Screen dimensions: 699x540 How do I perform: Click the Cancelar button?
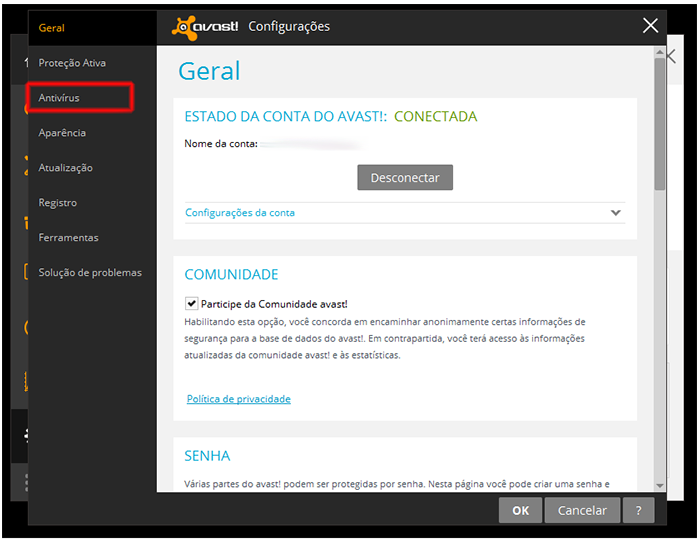point(582,510)
